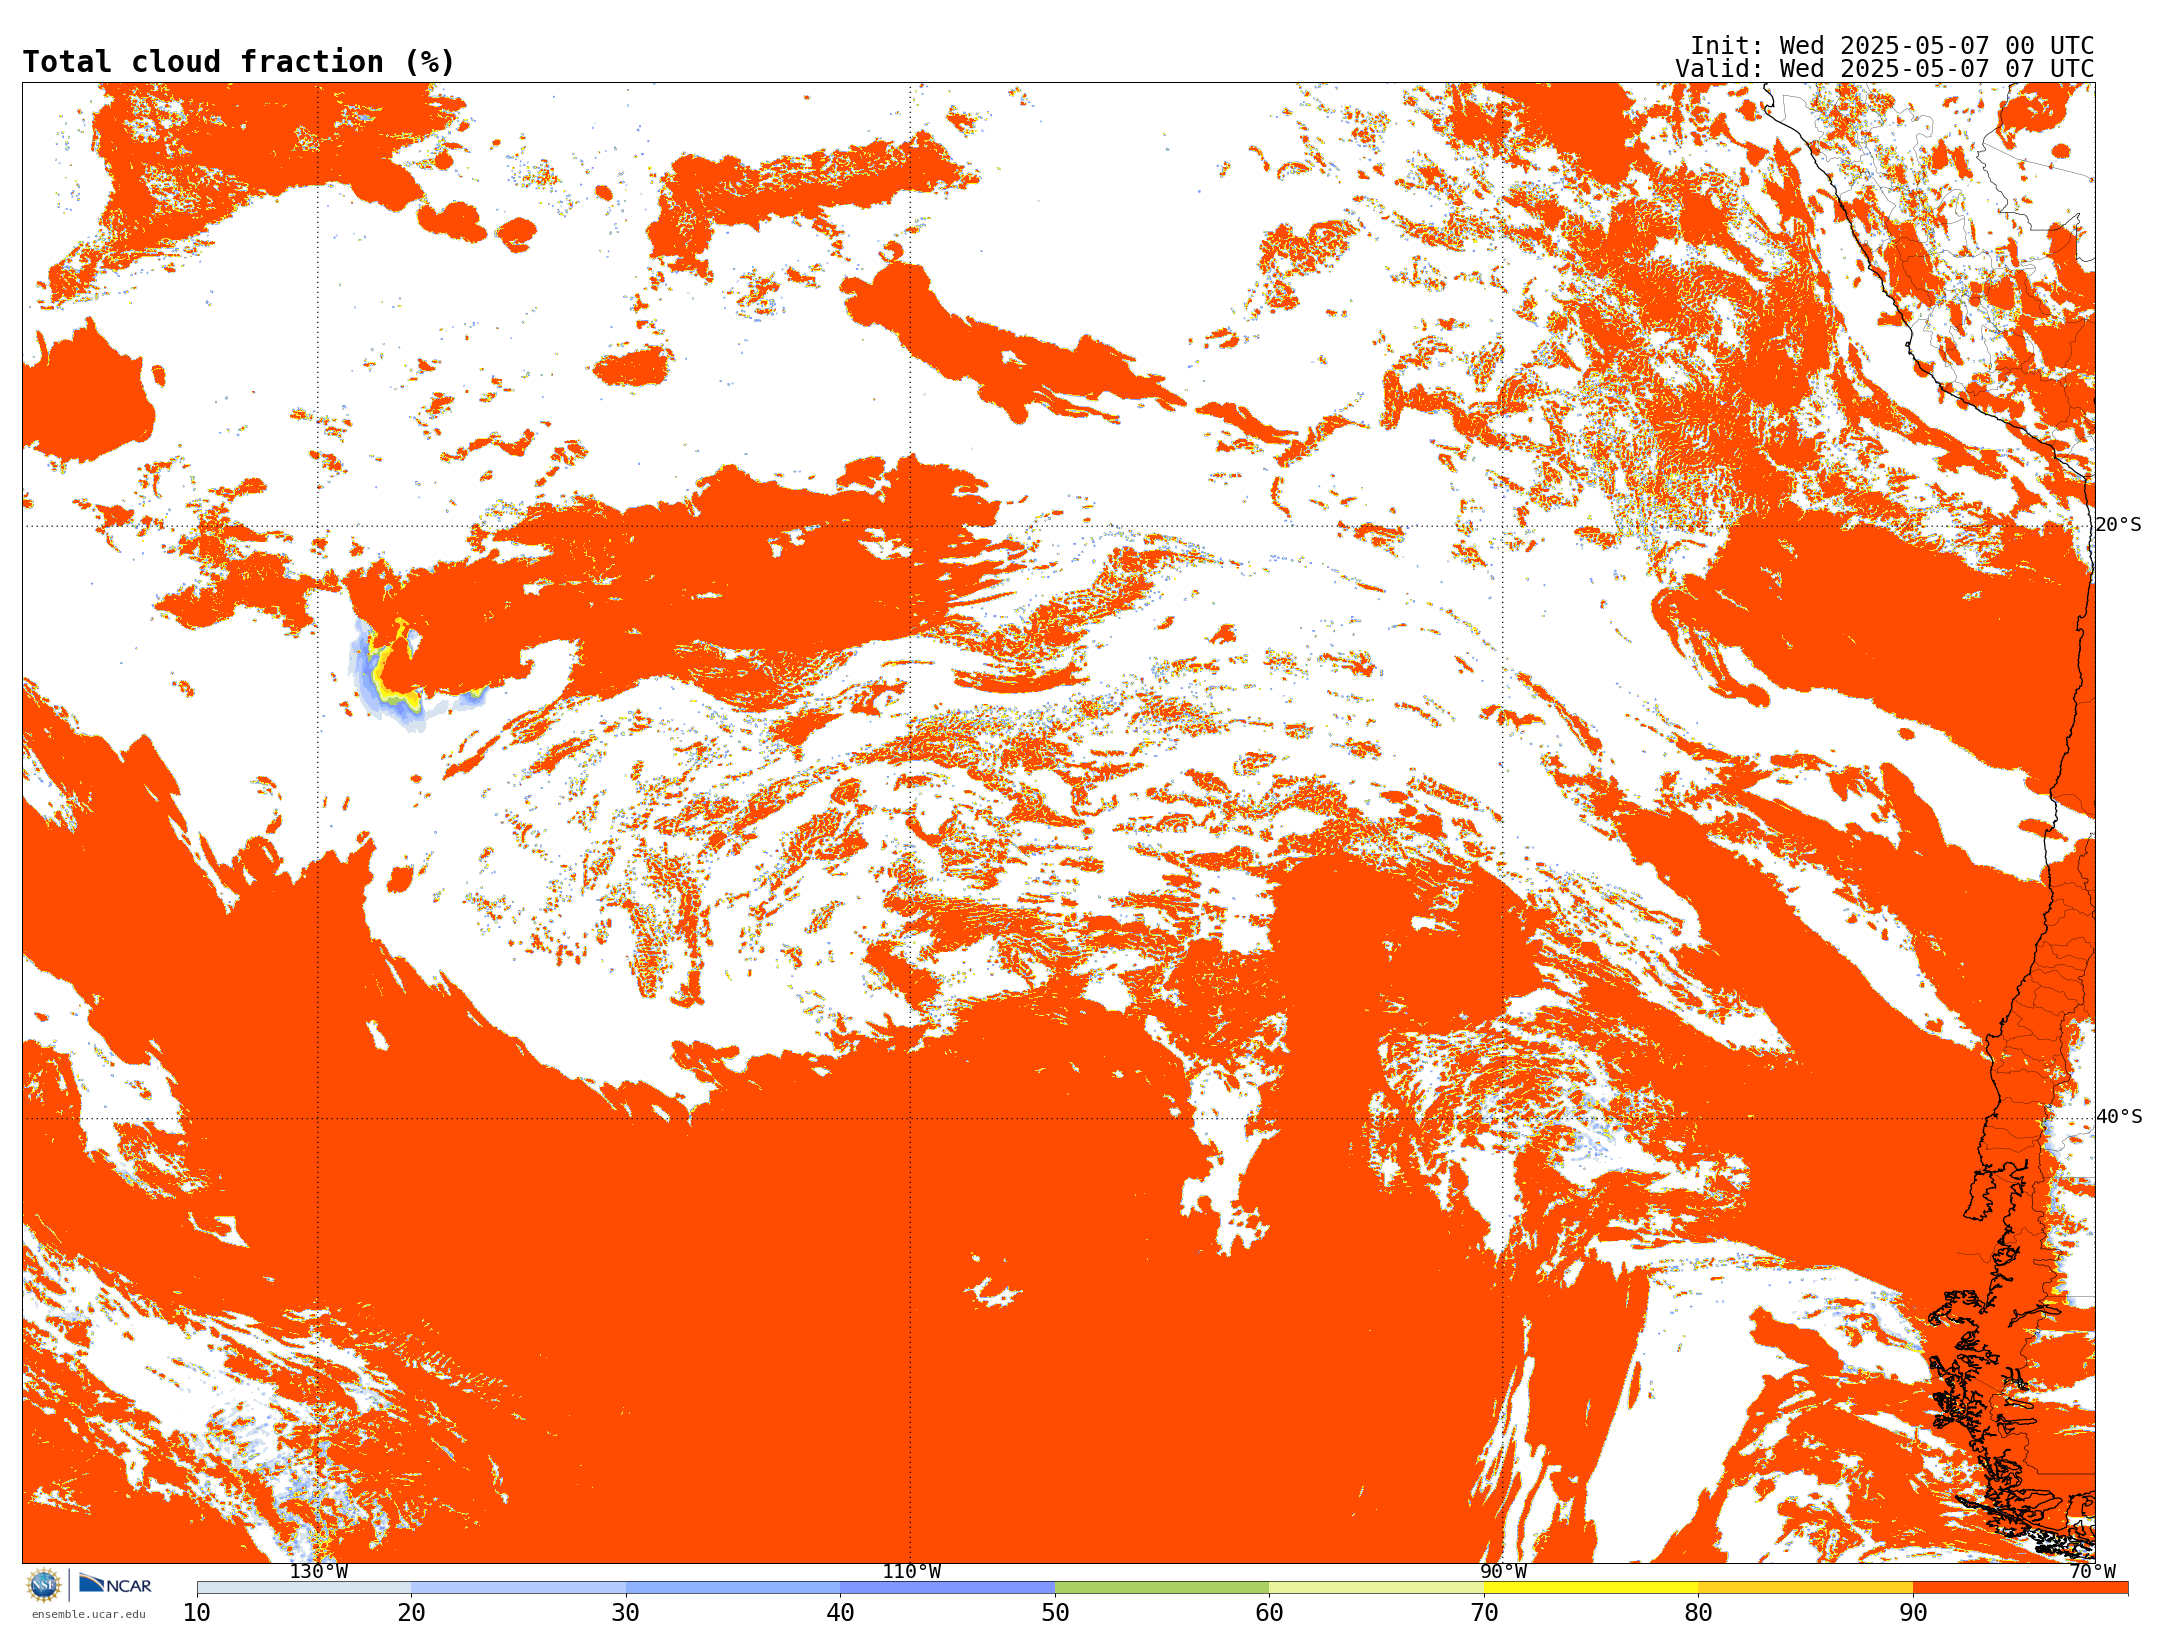This screenshot has width=2160, height=1626.
Task: Pick the 40-50 periwinkle colorbar swatch
Action: point(947,1588)
